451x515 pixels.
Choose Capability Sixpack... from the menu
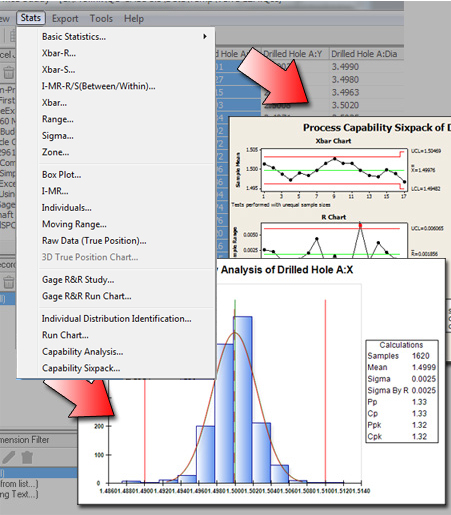(x=116, y=368)
